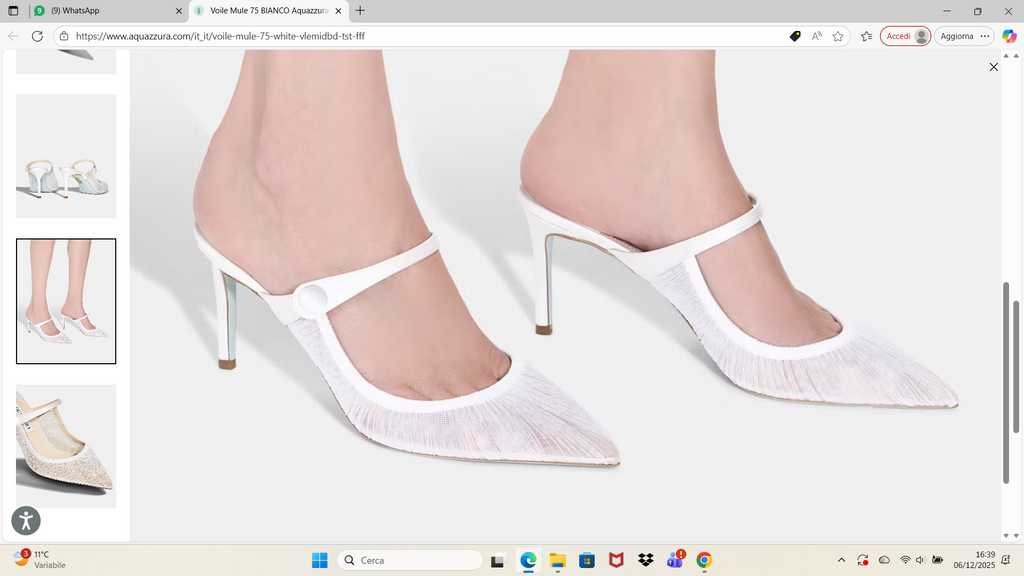This screenshot has width=1024, height=576.
Task: Select the thumbnail of model wearing white mules
Action: pyautogui.click(x=66, y=301)
